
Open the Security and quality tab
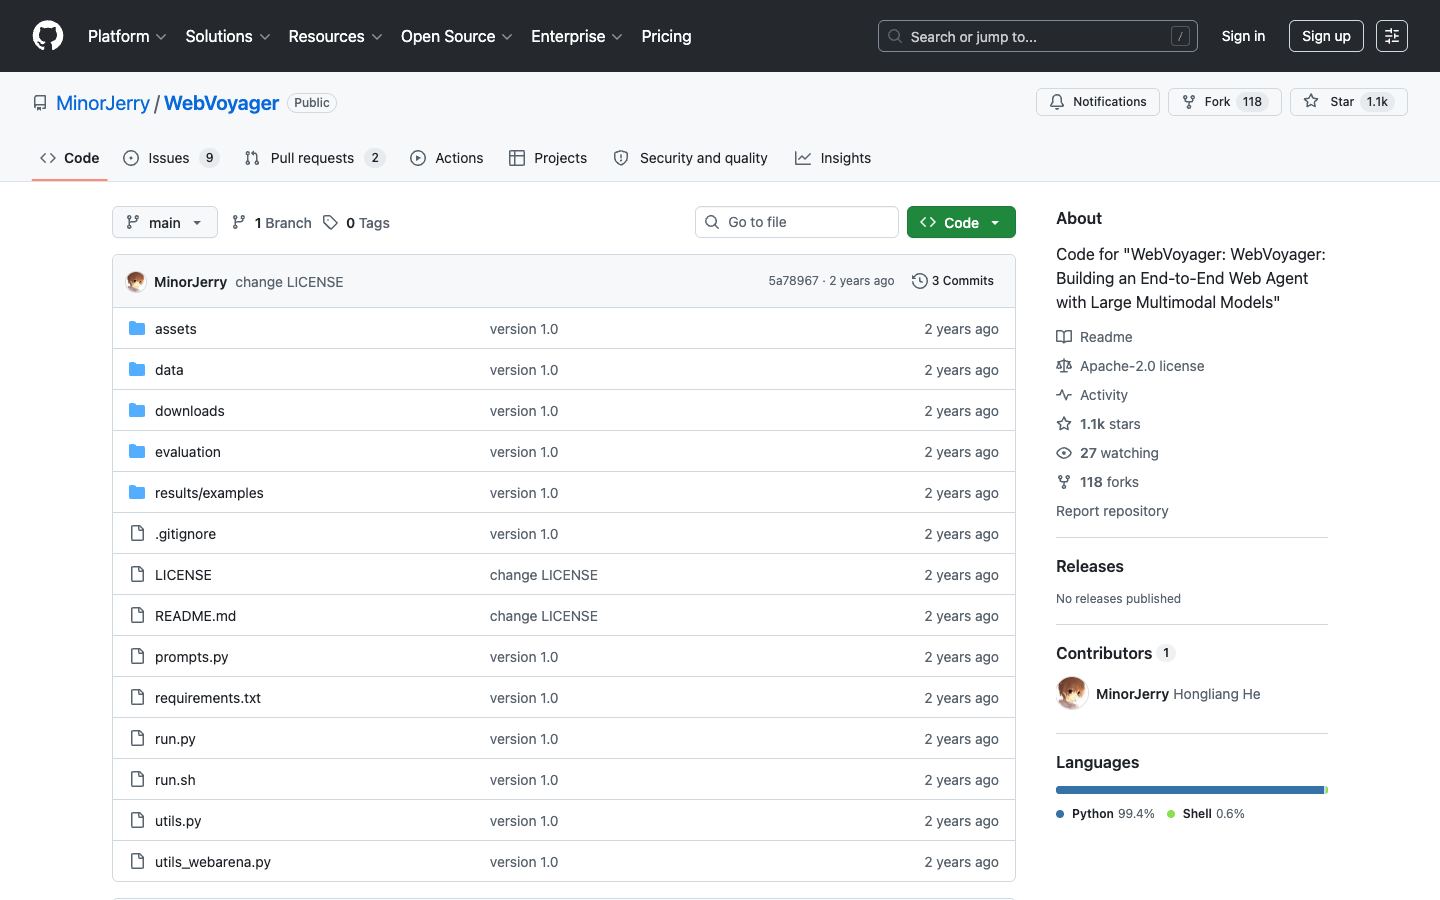tap(690, 158)
